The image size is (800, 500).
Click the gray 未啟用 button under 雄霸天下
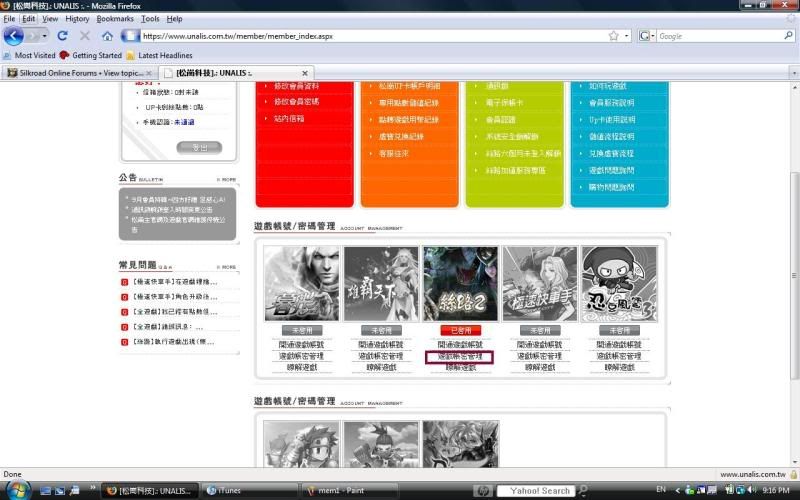point(381,331)
